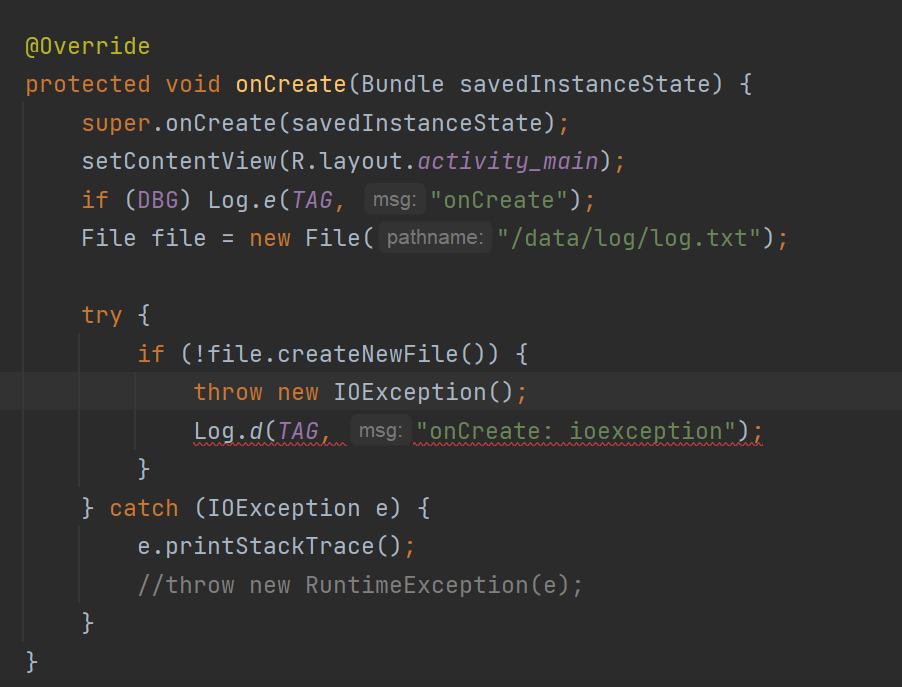Click the catch keyword
The image size is (902, 687).
click(144, 508)
